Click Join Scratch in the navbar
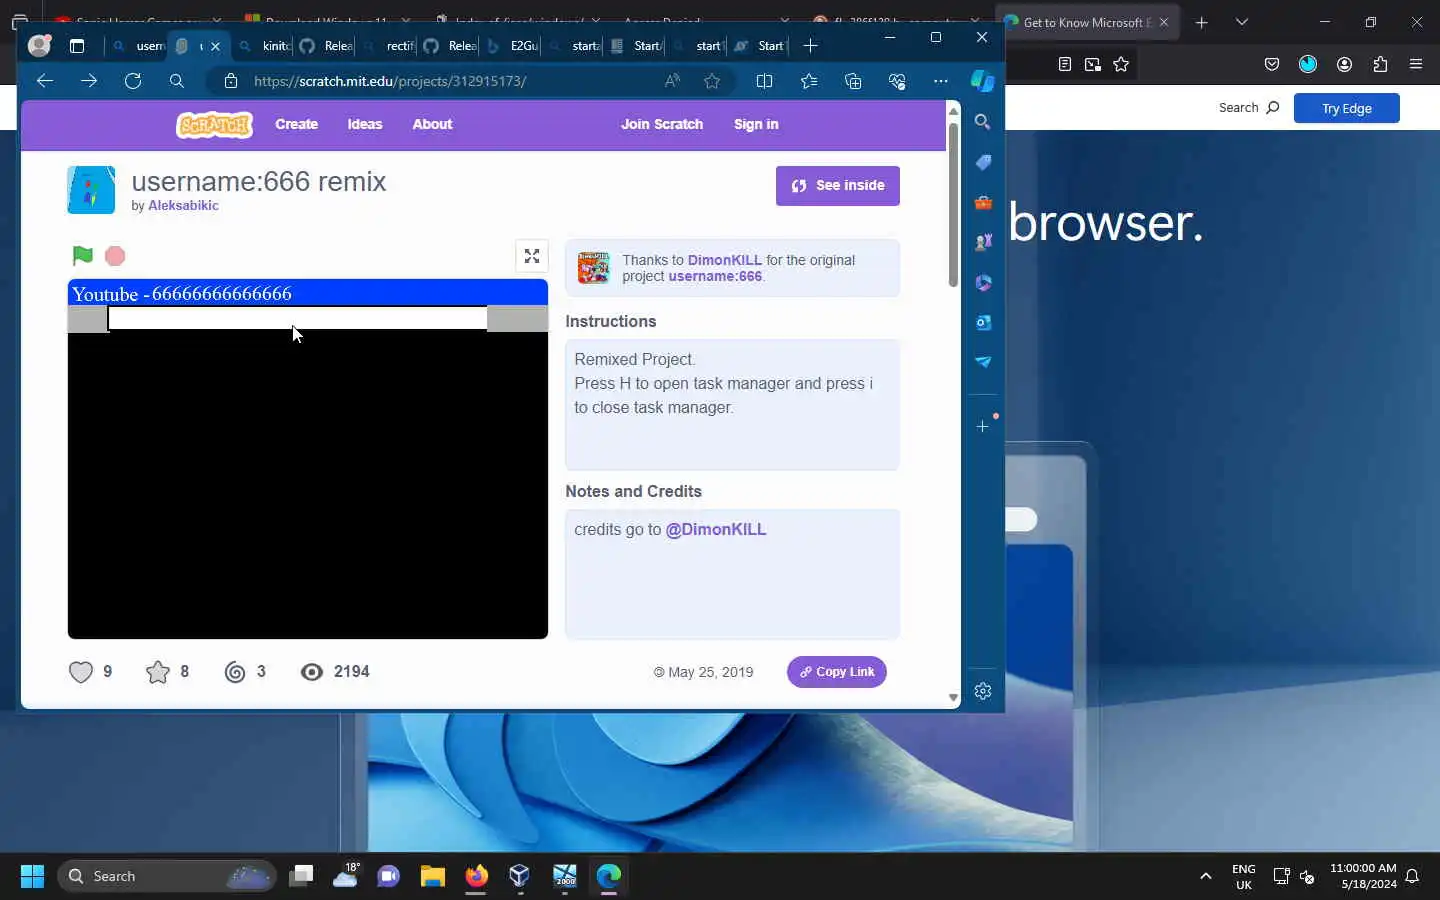Image resolution: width=1440 pixels, height=900 pixels. coord(662,124)
